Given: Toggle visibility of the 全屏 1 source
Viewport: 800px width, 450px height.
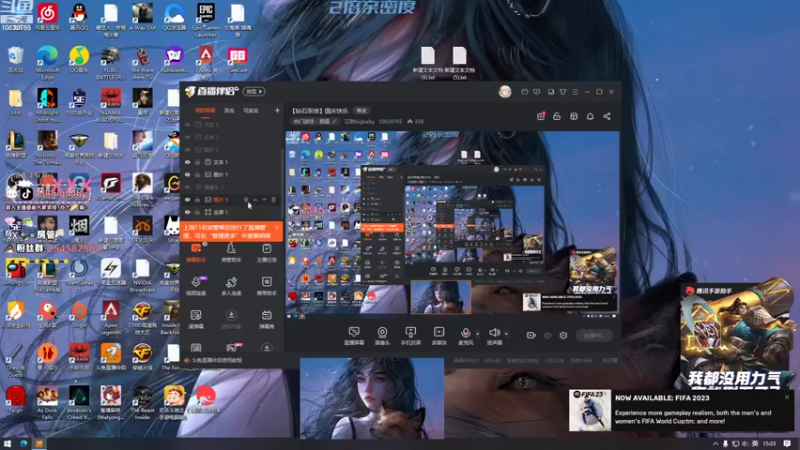Looking at the screenshot, I should click(187, 212).
